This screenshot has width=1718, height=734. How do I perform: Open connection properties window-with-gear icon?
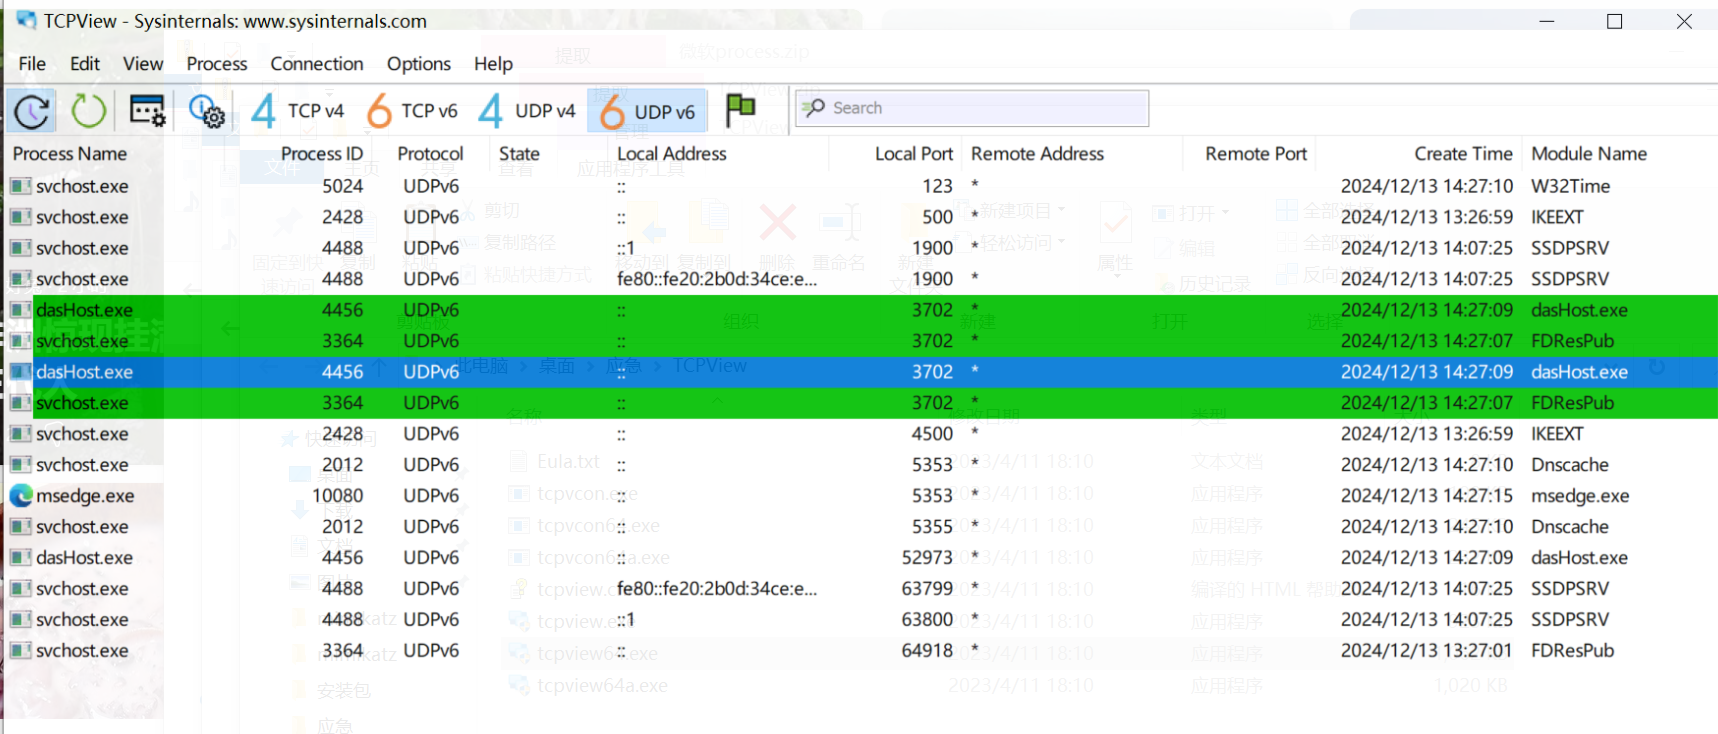147,111
